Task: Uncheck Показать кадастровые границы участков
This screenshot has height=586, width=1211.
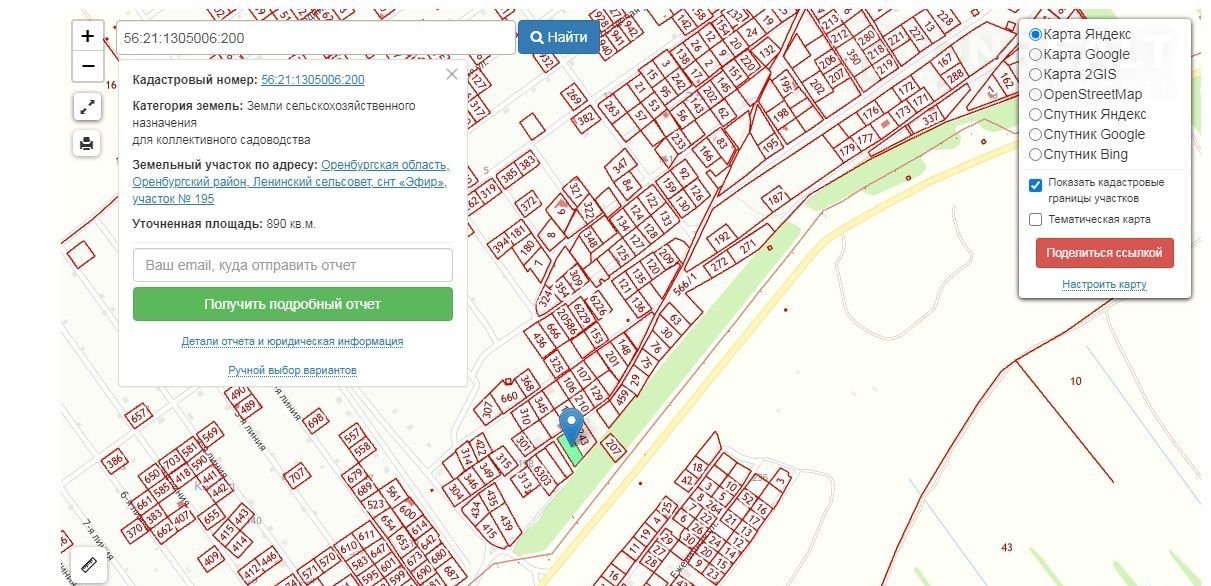Action: coord(1036,185)
